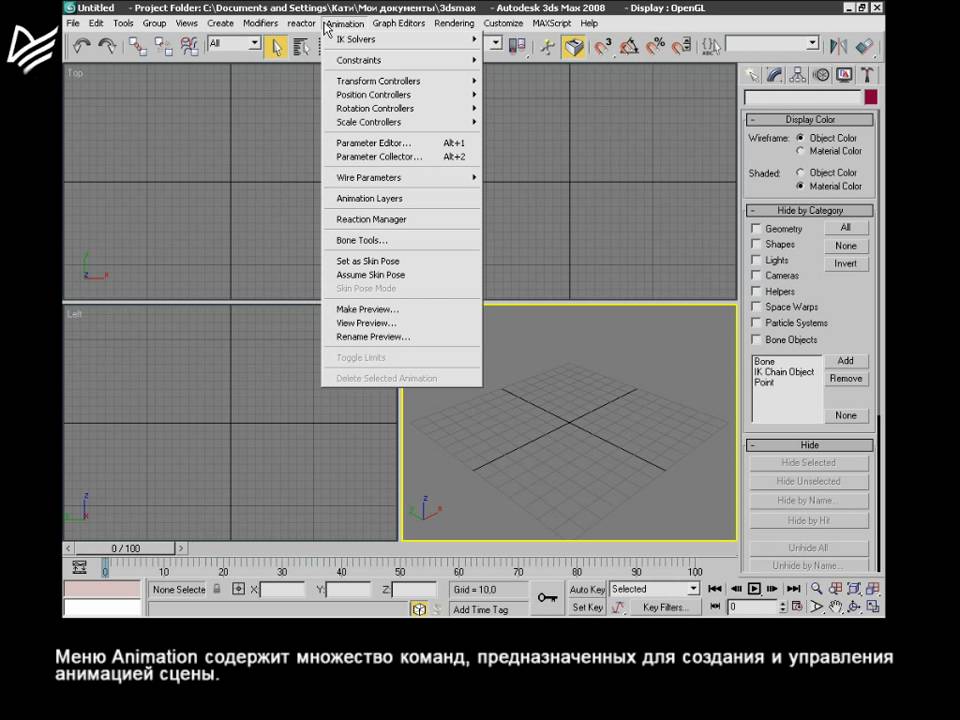This screenshot has width=960, height=720.
Task: Click the Unlink Selection icon
Action: click(x=163, y=46)
